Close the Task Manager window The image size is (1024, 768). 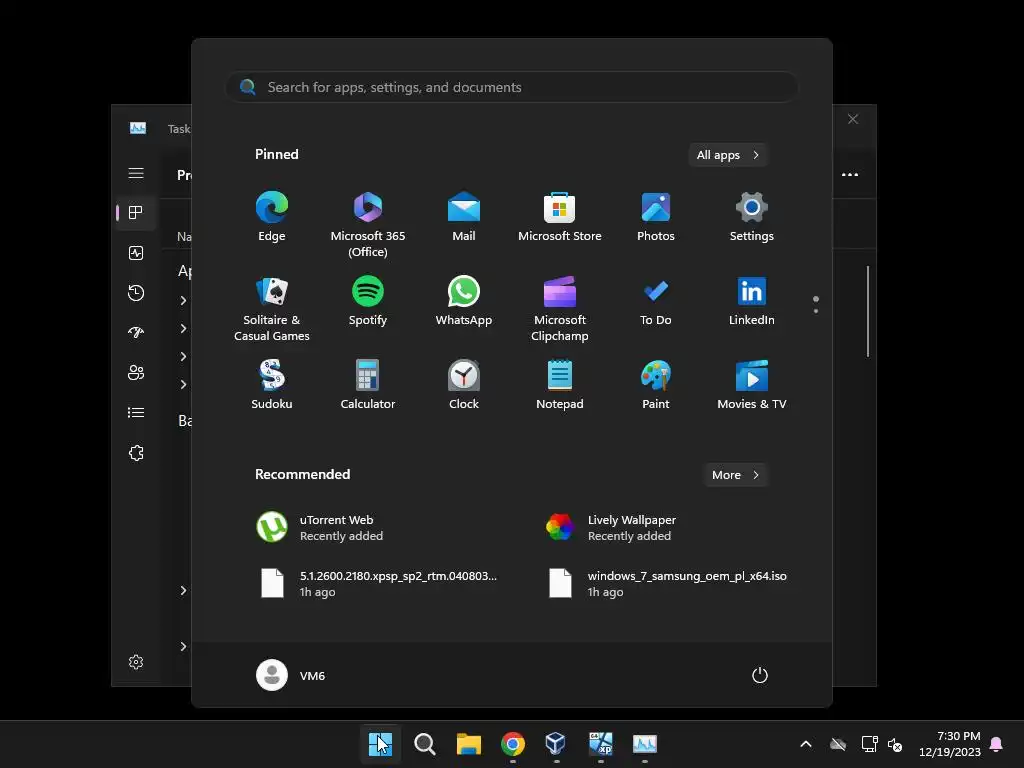853,119
